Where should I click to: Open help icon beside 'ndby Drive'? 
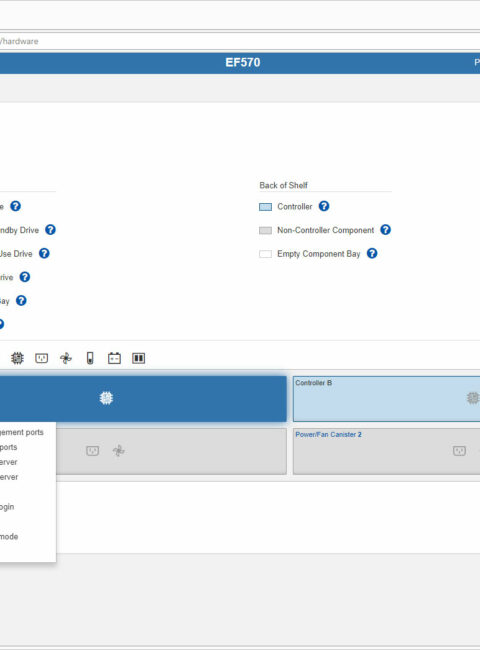[x=50, y=230]
